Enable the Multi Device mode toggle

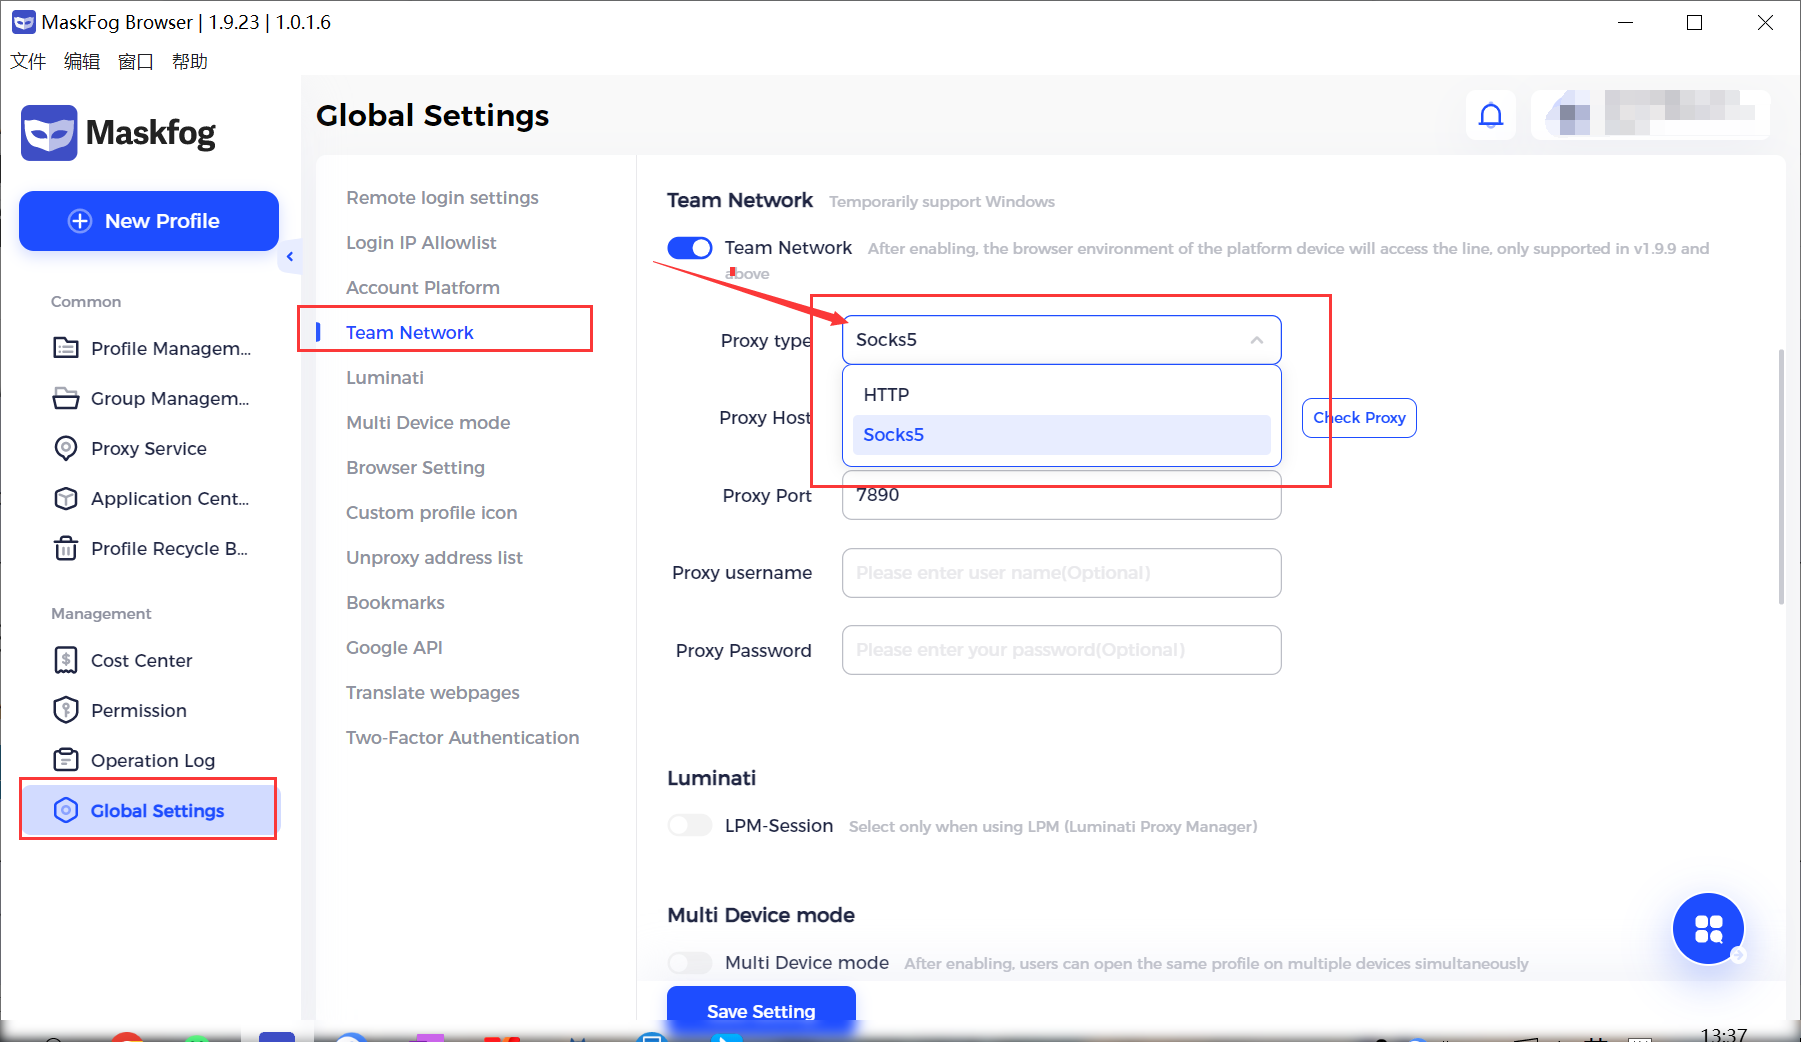[x=690, y=962]
